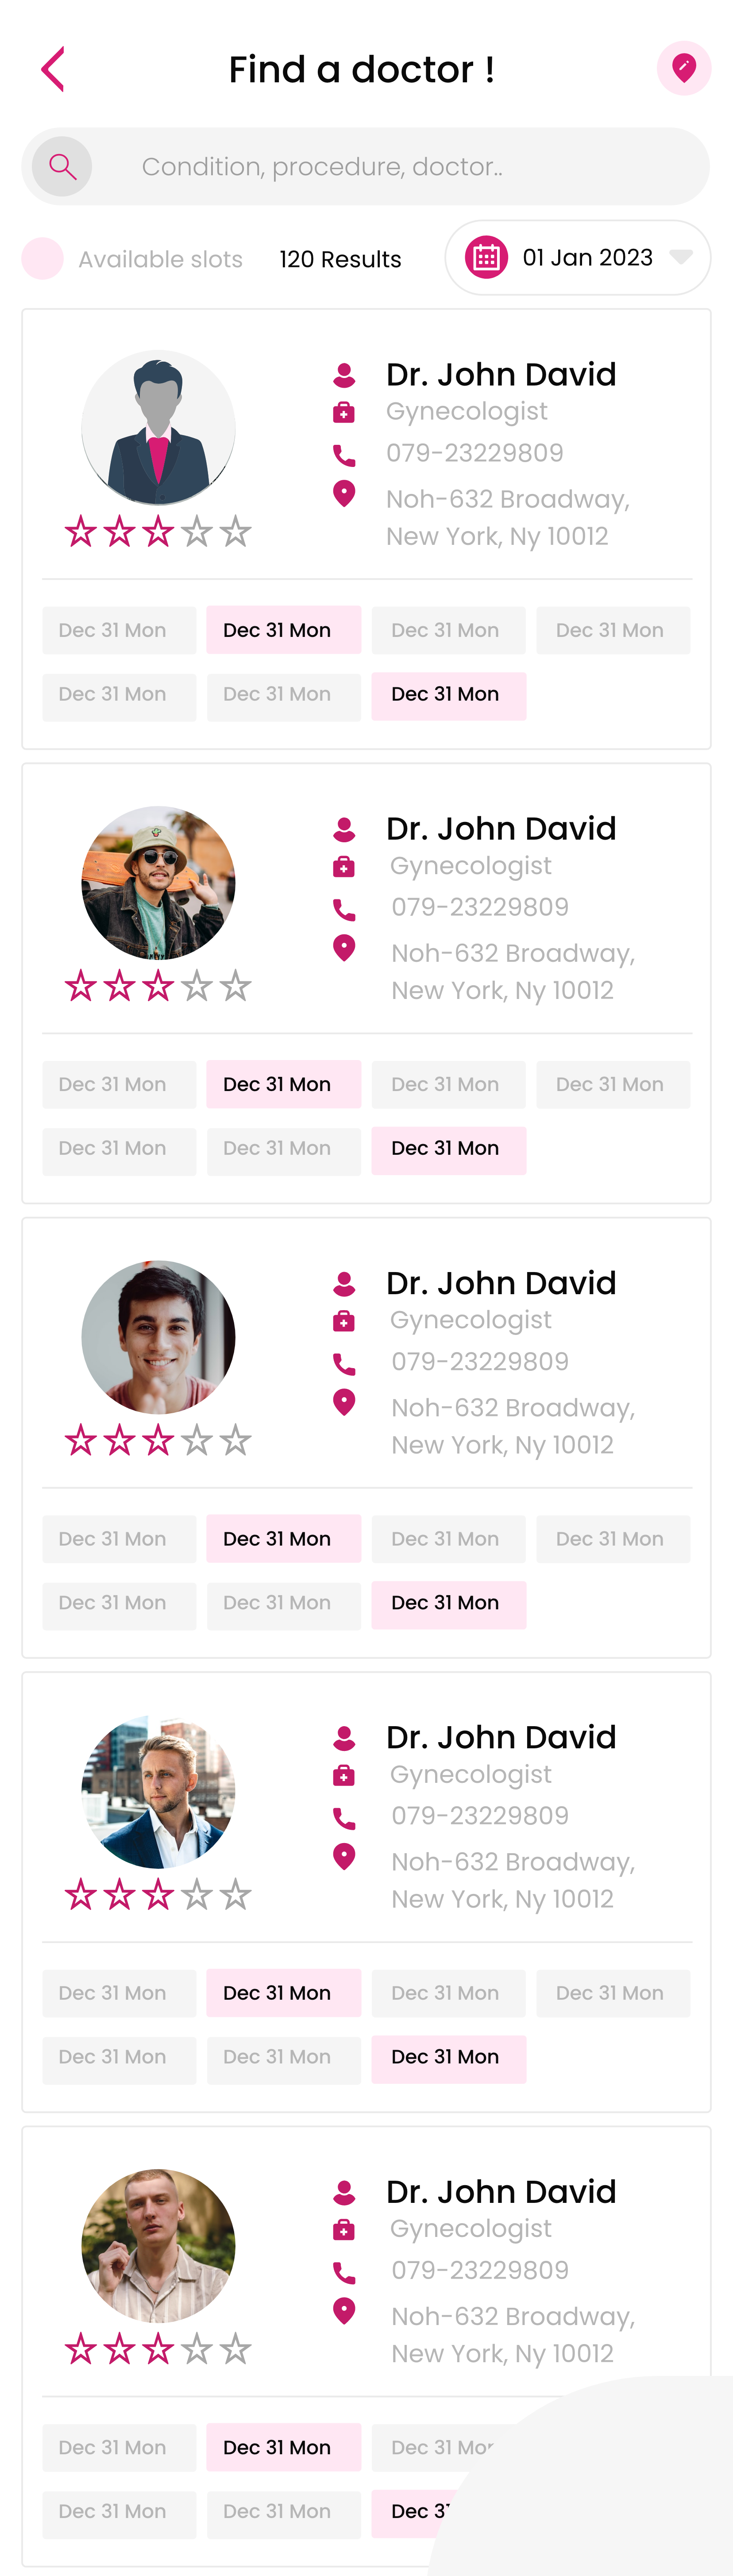Open the 01 Jan 2023 date selector
This screenshot has width=733, height=2576.
click(587, 258)
